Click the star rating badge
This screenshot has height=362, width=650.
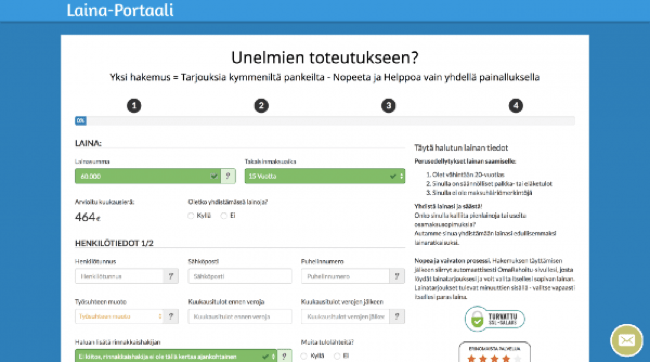[495, 352]
